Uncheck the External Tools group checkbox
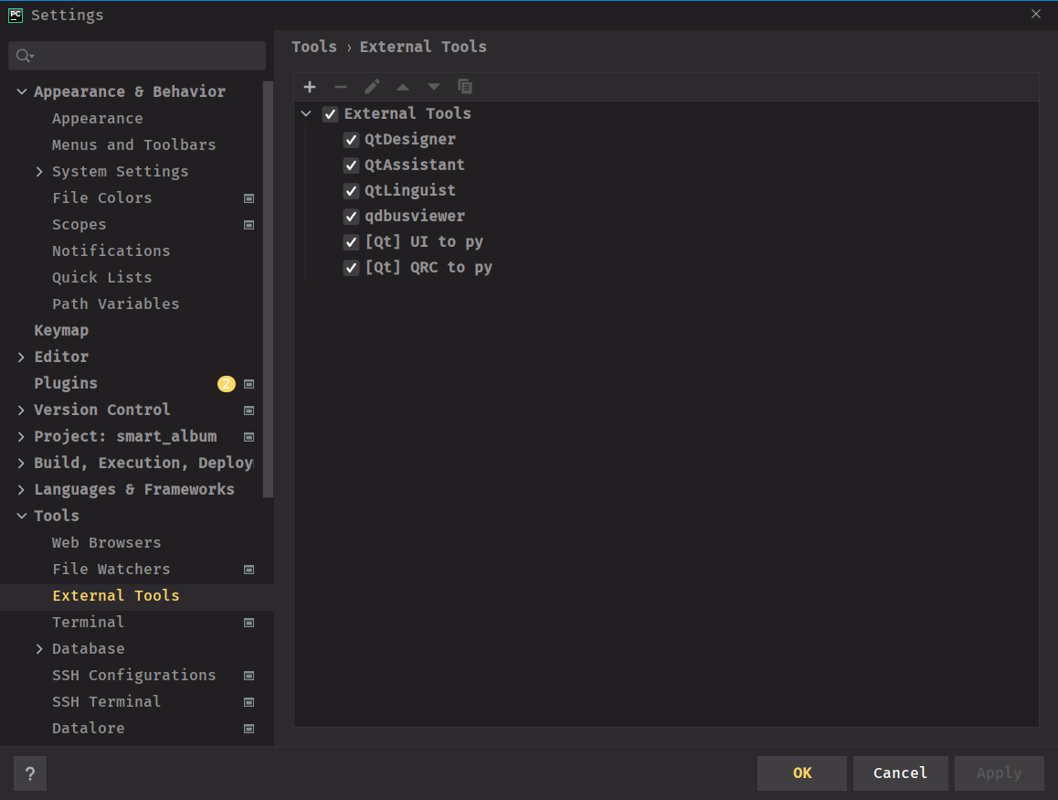1058x800 pixels. (x=330, y=114)
